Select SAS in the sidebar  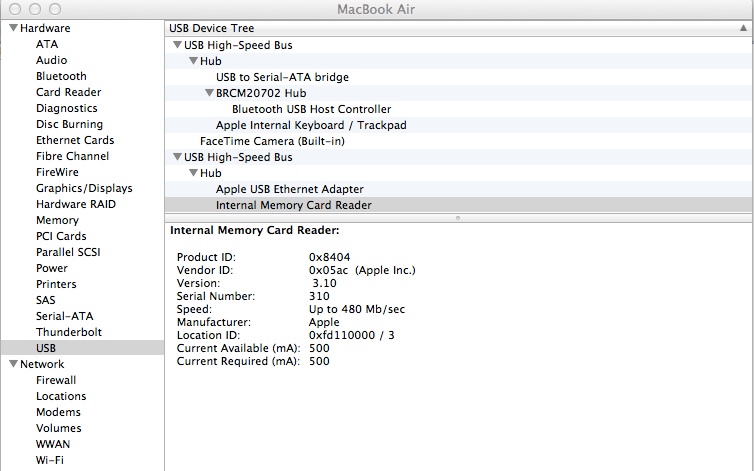(45, 300)
